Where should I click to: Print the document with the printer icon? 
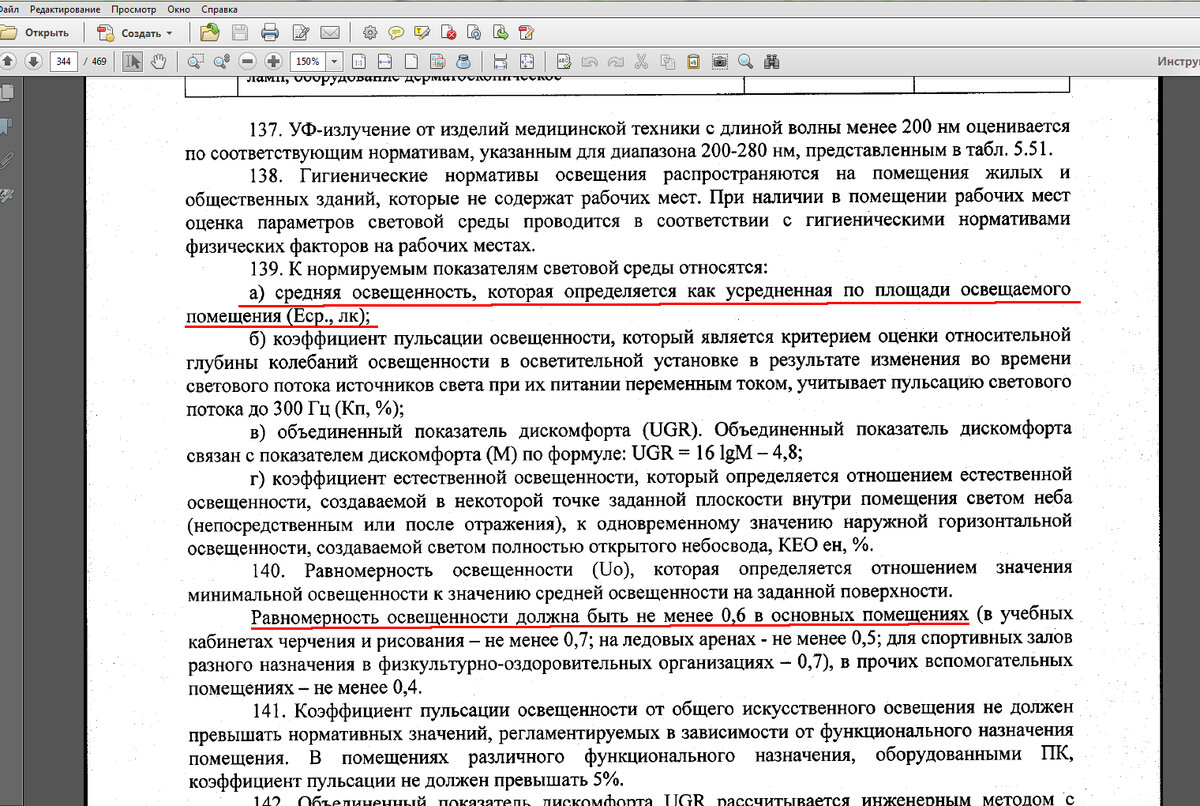point(270,32)
